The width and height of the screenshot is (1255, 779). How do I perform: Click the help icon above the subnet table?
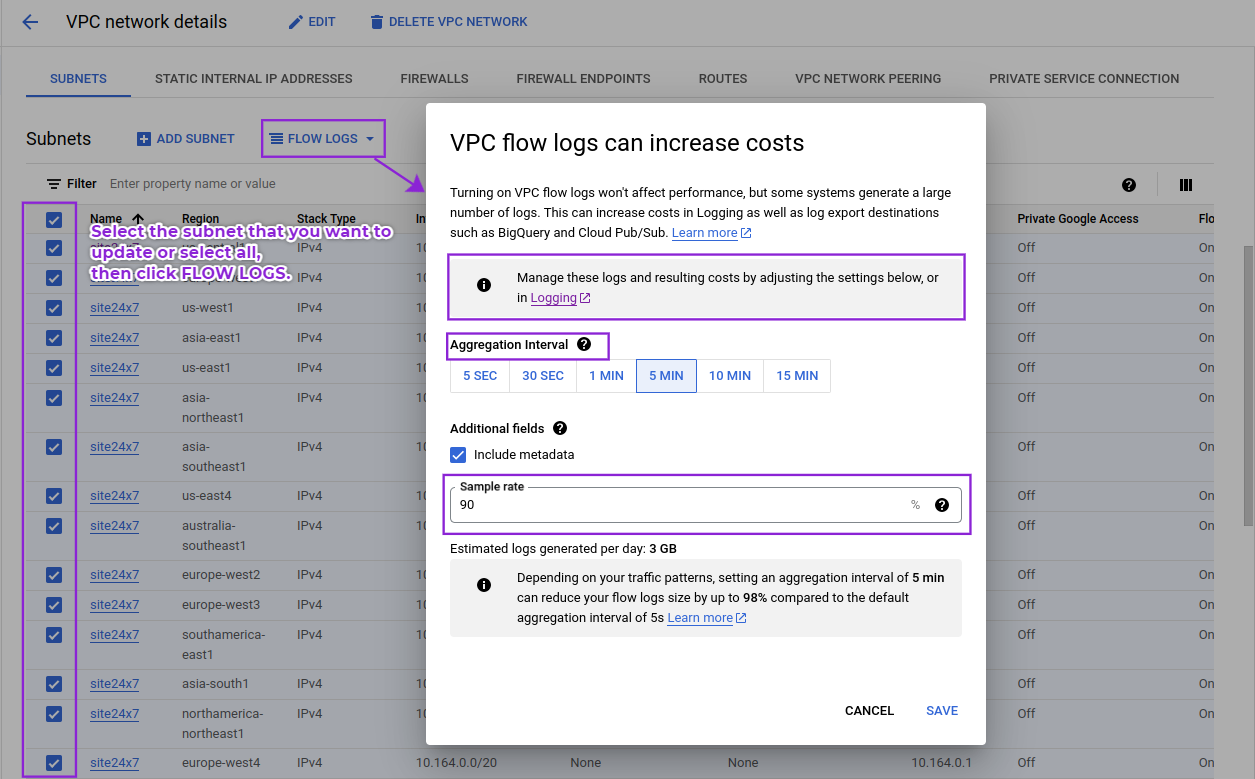click(x=1129, y=184)
